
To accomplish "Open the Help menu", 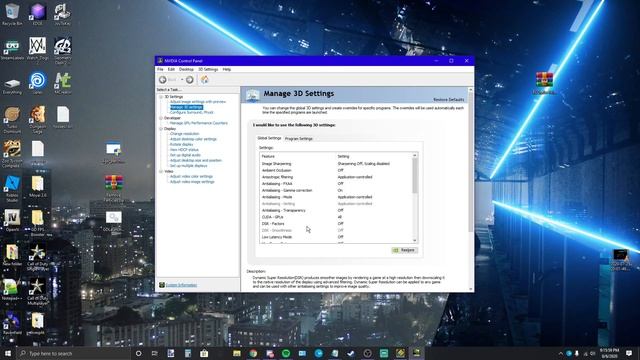I will coord(227,69).
